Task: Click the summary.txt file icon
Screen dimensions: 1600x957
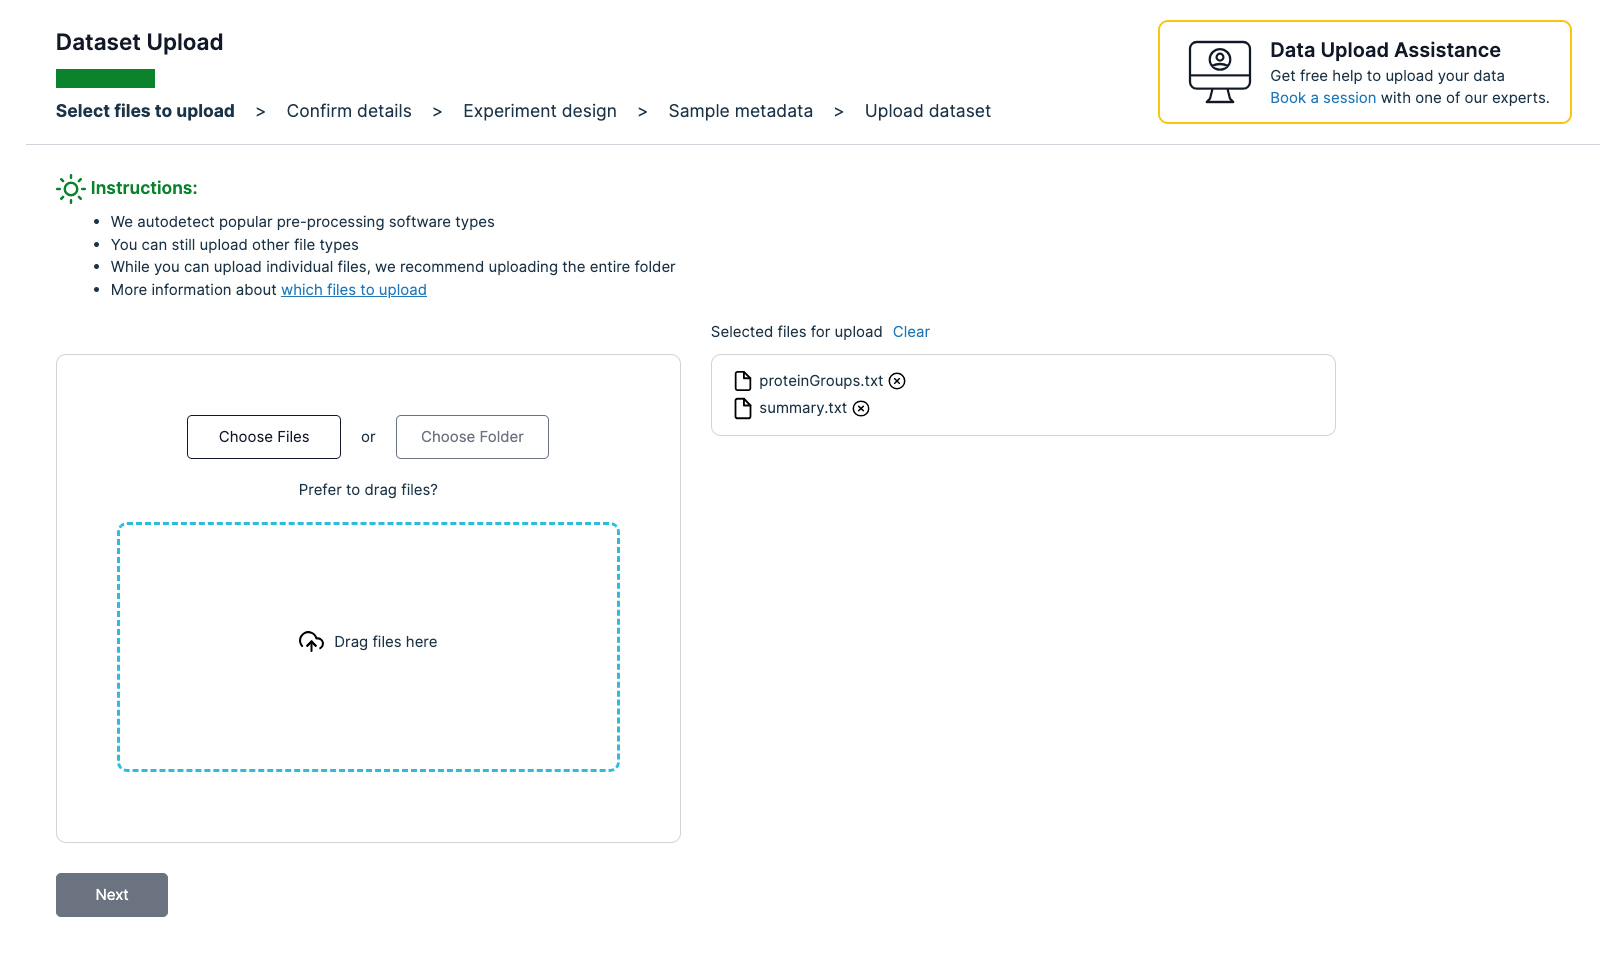Action: coord(743,408)
